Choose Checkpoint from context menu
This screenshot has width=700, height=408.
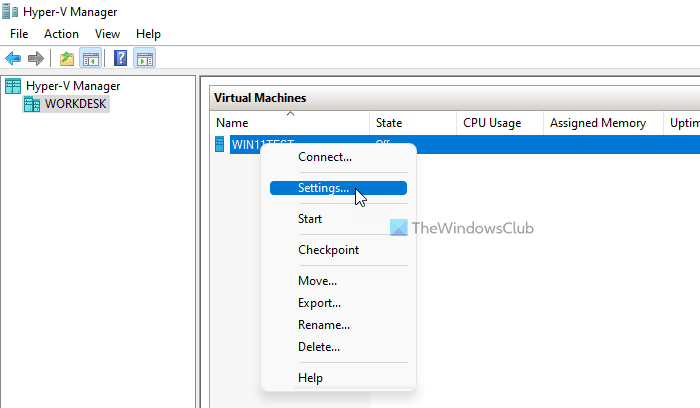tap(338, 250)
